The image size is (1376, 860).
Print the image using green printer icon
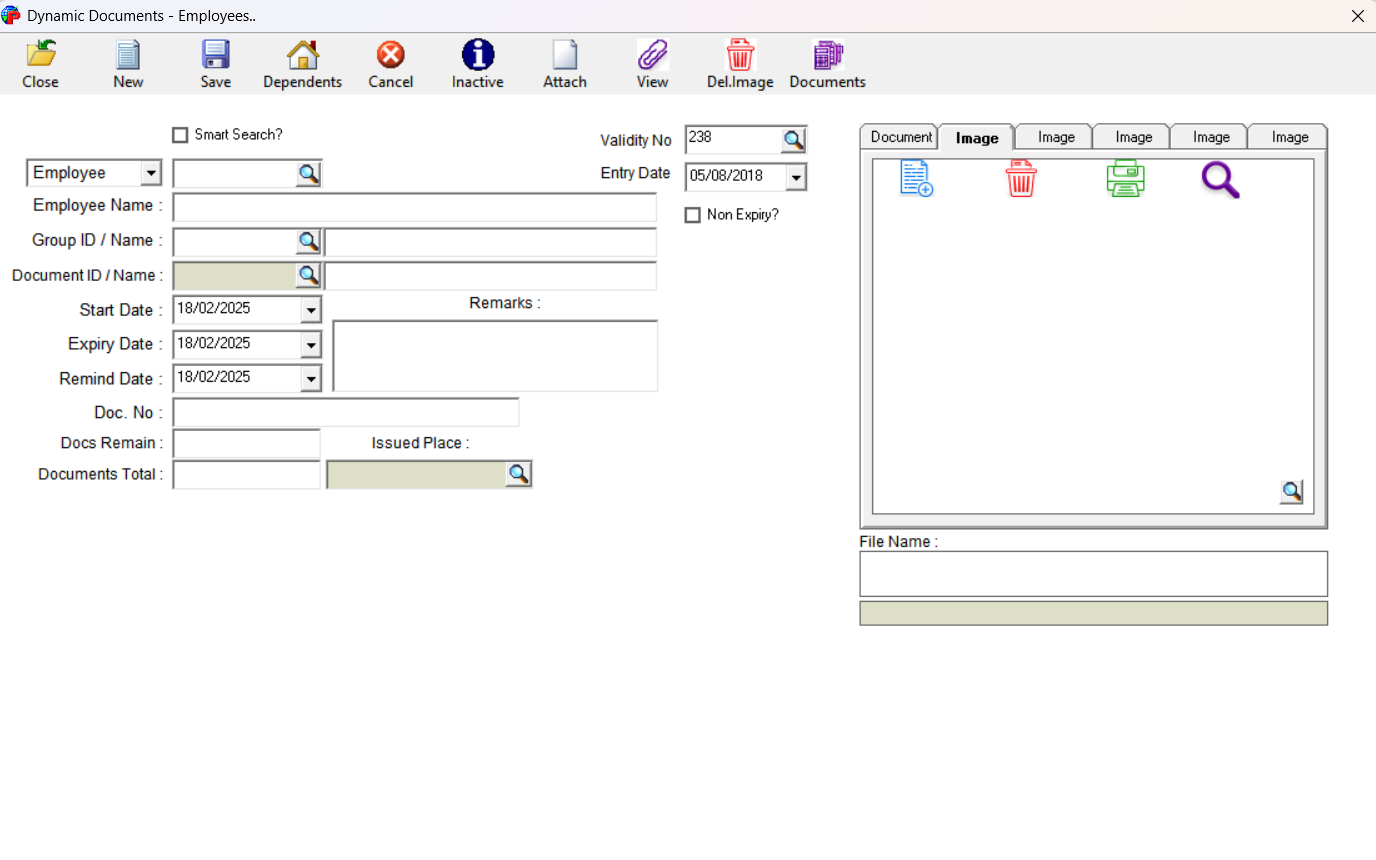(x=1125, y=180)
